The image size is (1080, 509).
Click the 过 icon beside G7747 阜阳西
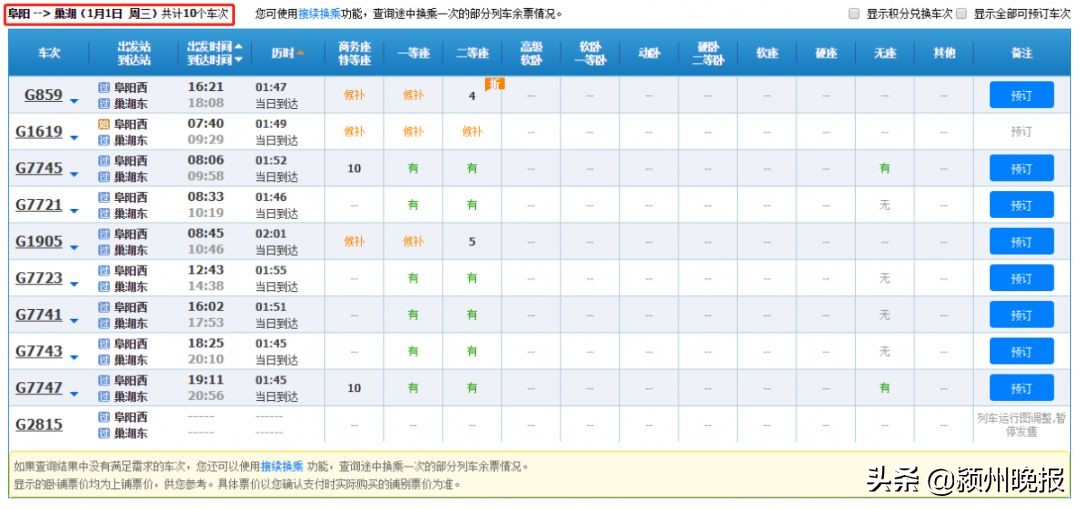[104, 380]
